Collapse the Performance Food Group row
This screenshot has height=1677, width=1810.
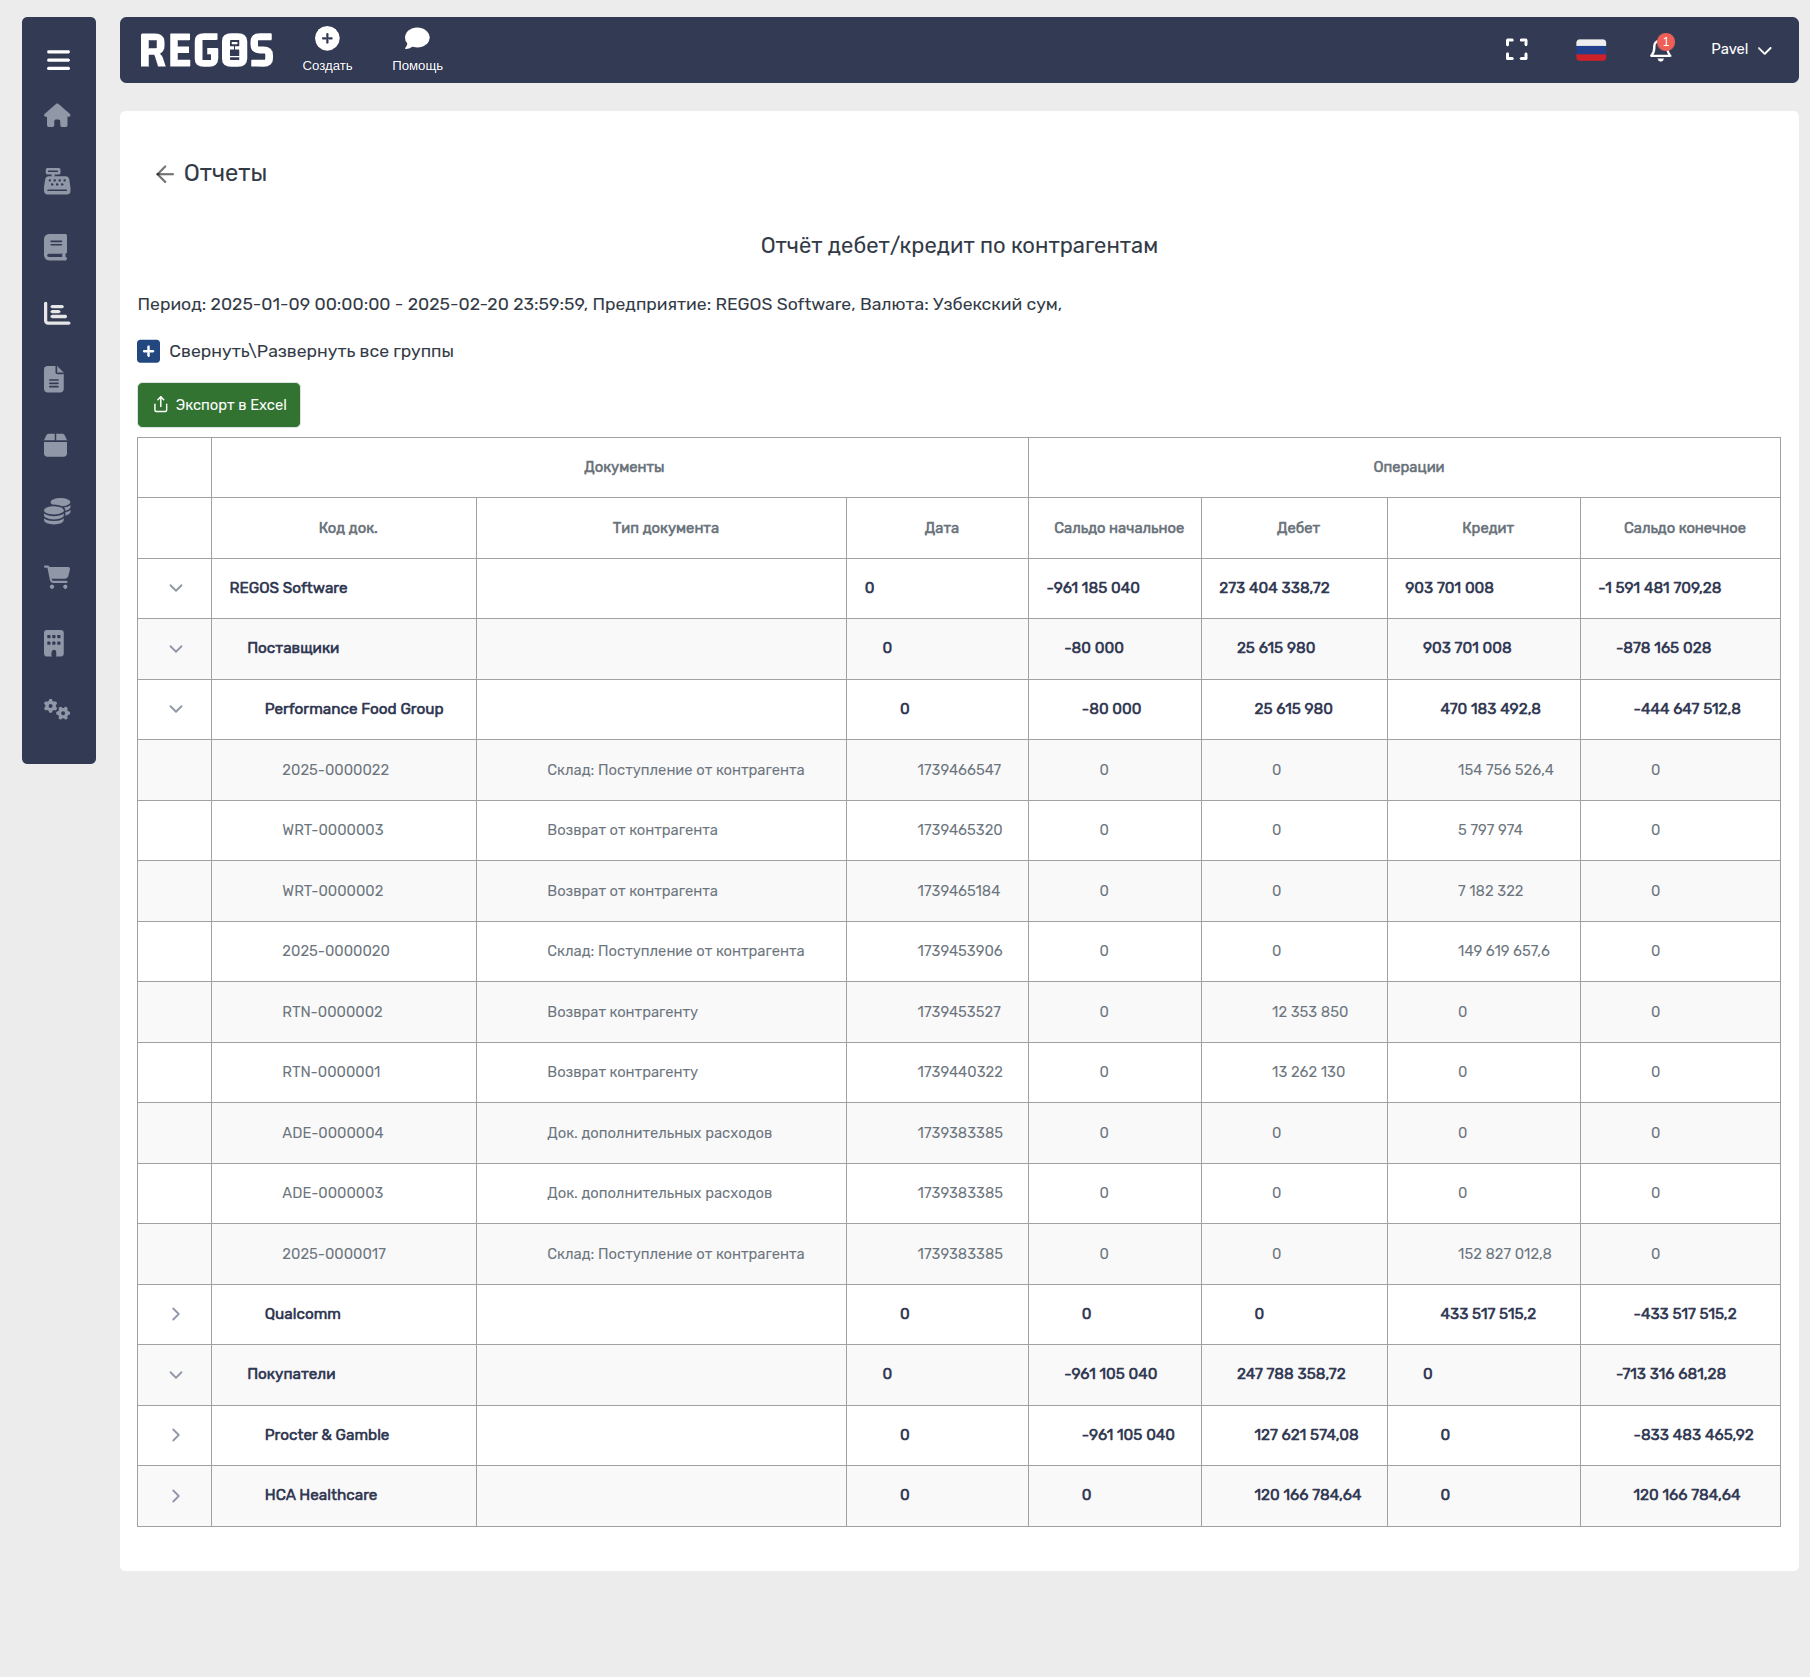[x=175, y=709]
